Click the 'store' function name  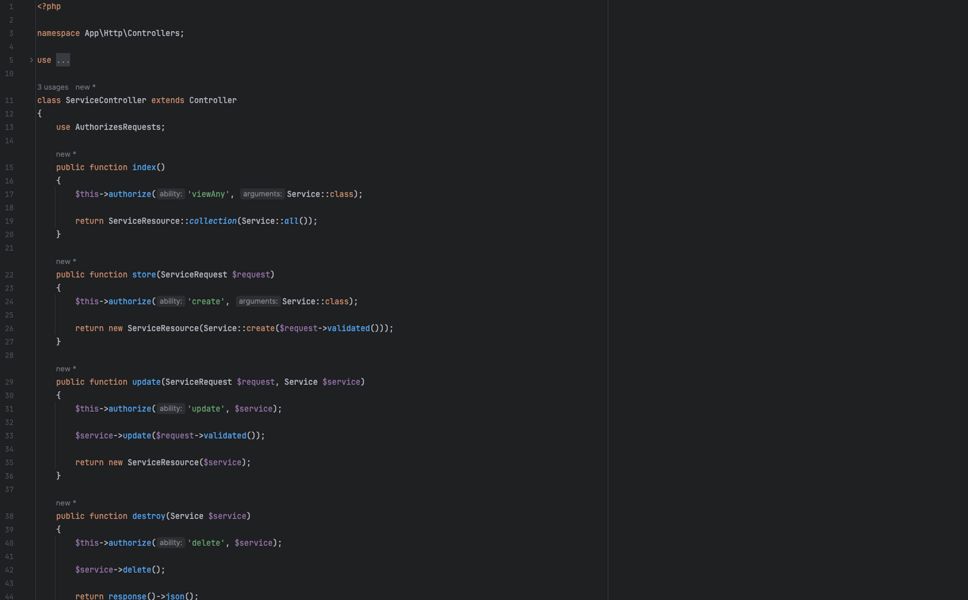[144, 275]
